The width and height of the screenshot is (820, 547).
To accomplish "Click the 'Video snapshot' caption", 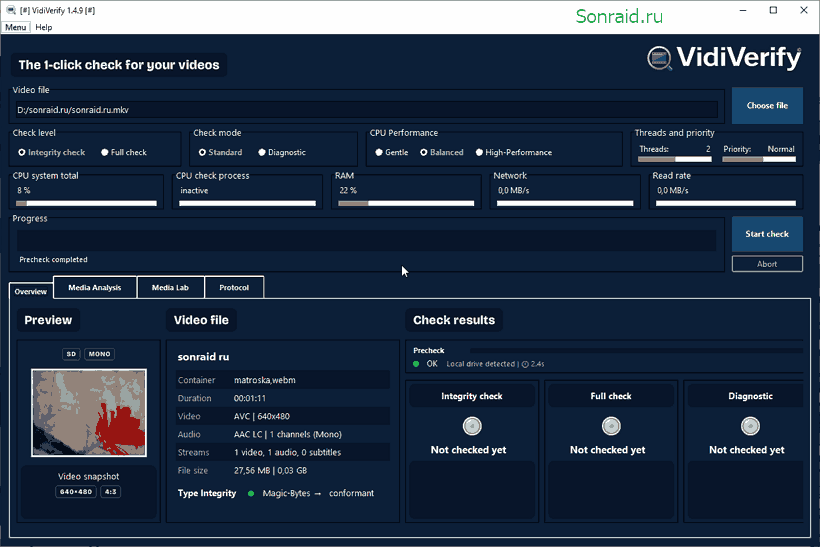I will [88, 476].
